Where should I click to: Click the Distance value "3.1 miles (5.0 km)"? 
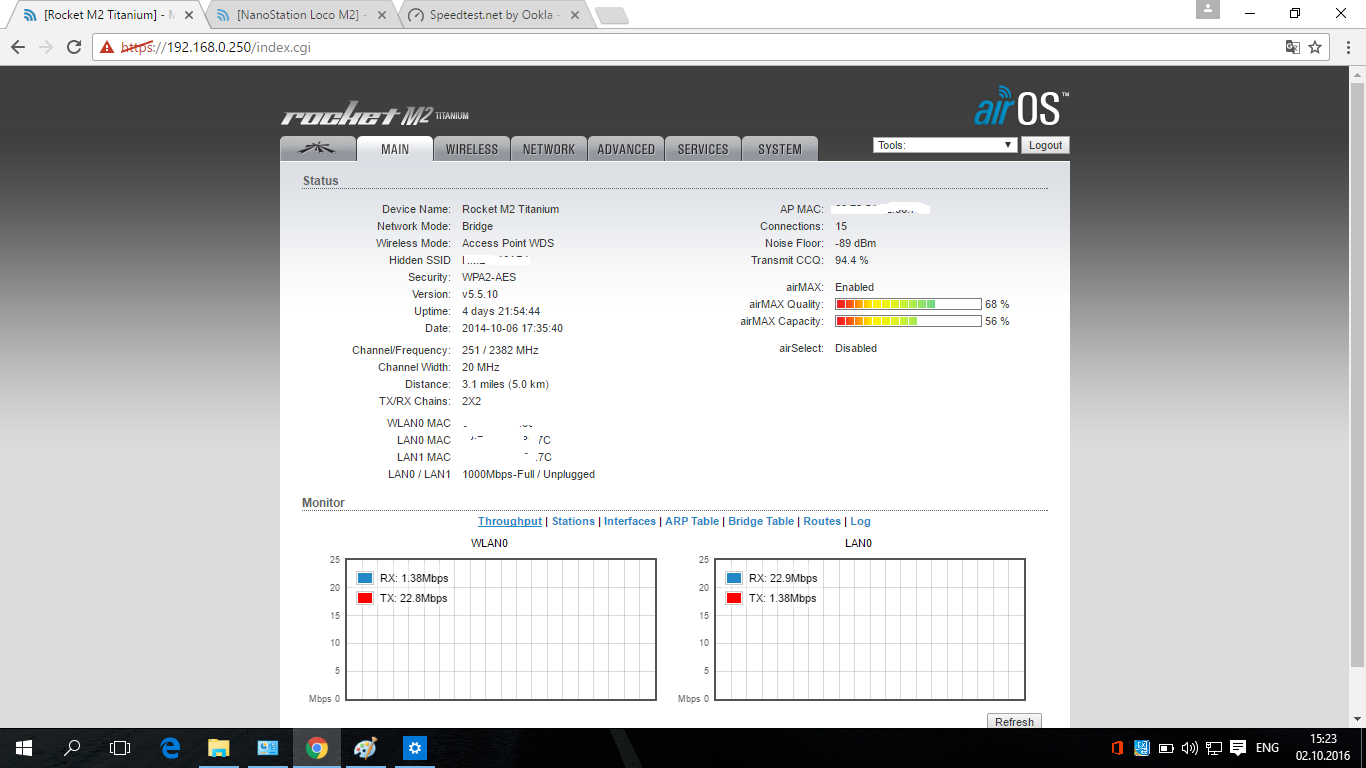505,384
